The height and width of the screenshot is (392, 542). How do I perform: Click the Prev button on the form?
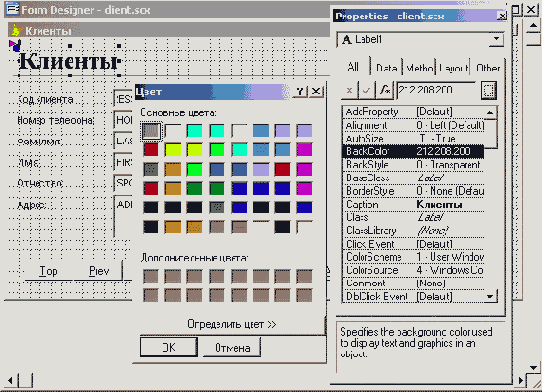tap(99, 271)
